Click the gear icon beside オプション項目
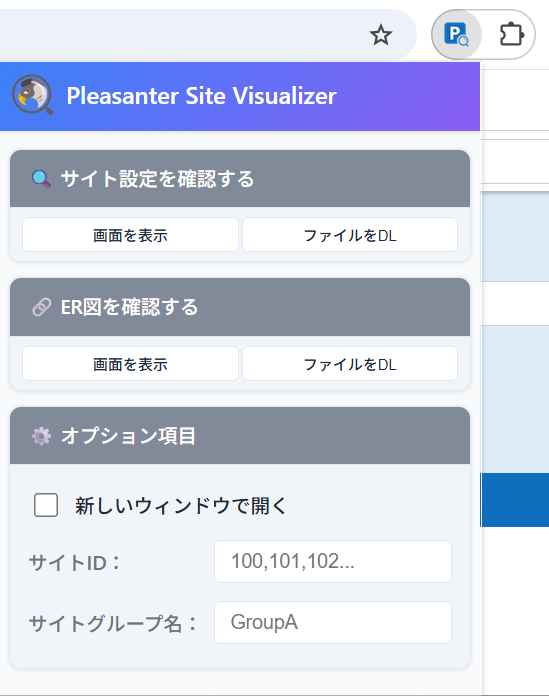Viewport: 549px width, 696px height. point(41,436)
